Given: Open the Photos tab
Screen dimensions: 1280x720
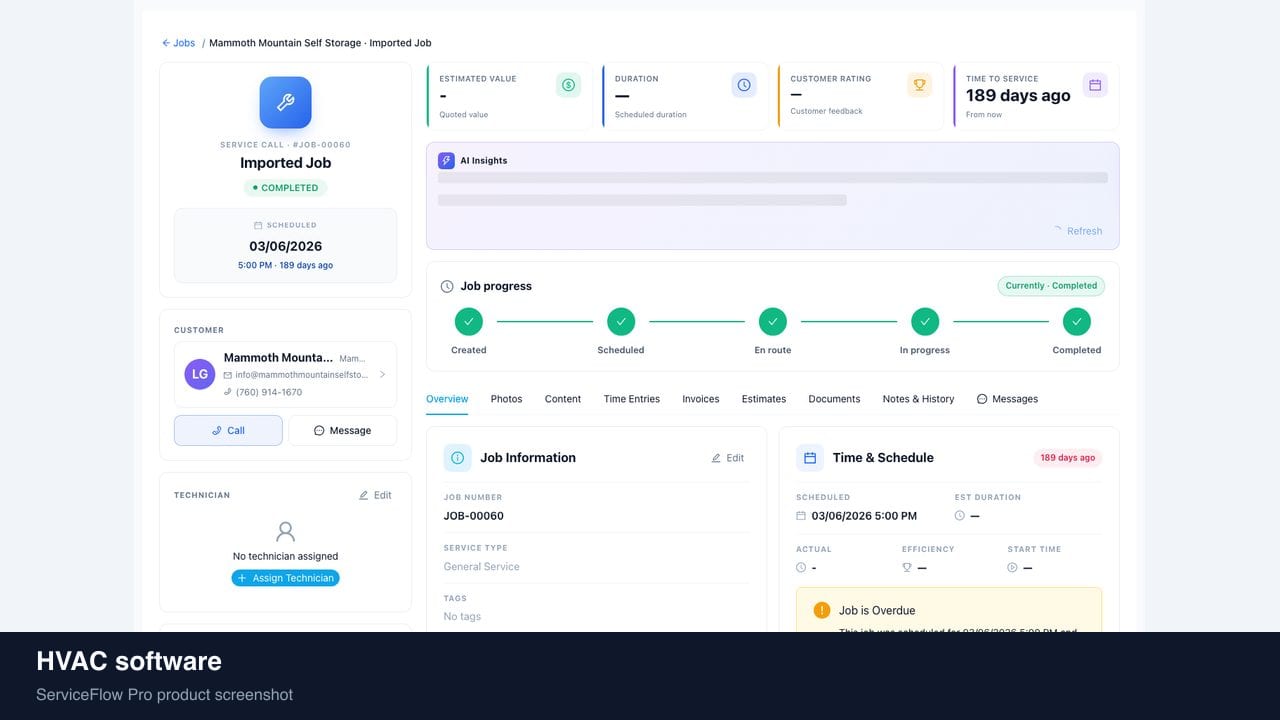Looking at the screenshot, I should pyautogui.click(x=506, y=399).
